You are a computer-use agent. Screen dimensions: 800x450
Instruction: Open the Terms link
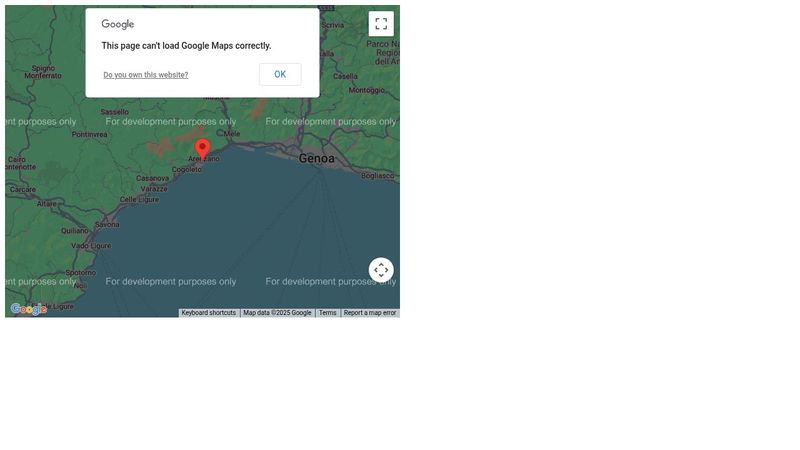coord(327,313)
